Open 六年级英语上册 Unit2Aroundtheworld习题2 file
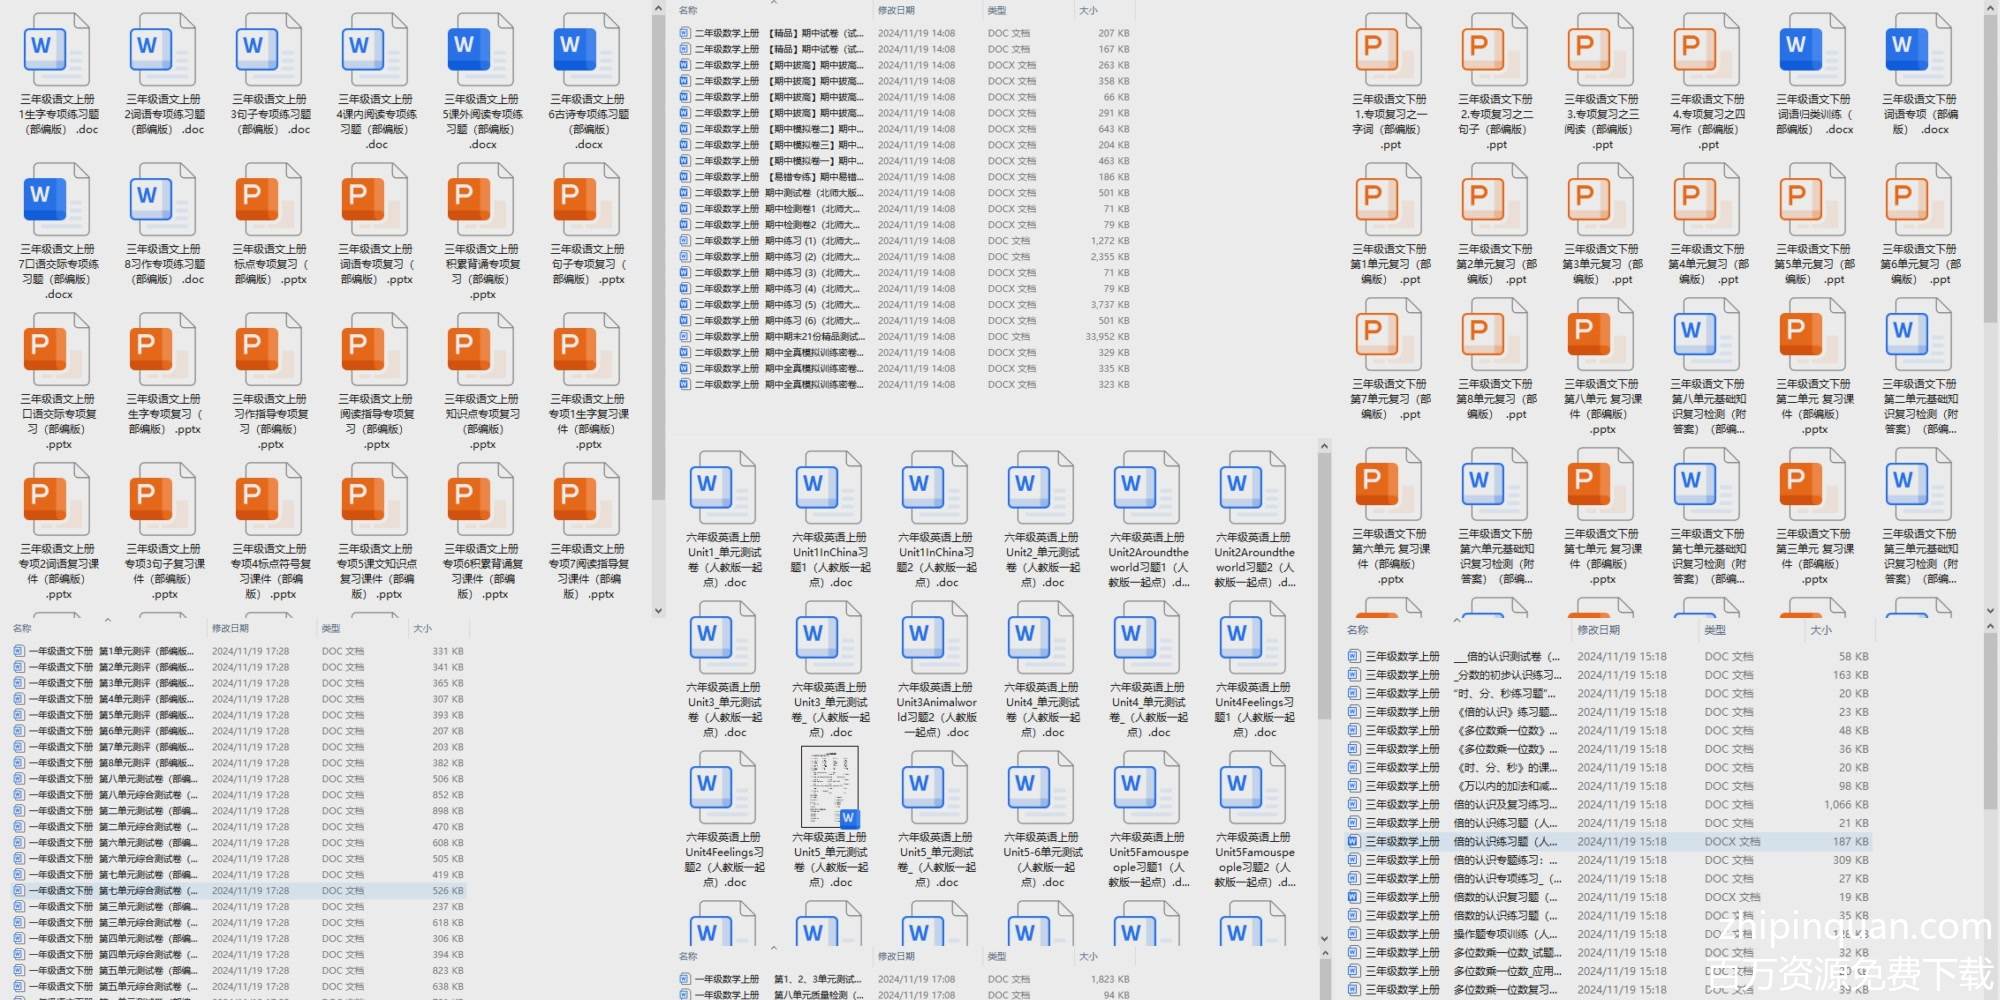The height and width of the screenshot is (1000, 2000). (1254, 520)
